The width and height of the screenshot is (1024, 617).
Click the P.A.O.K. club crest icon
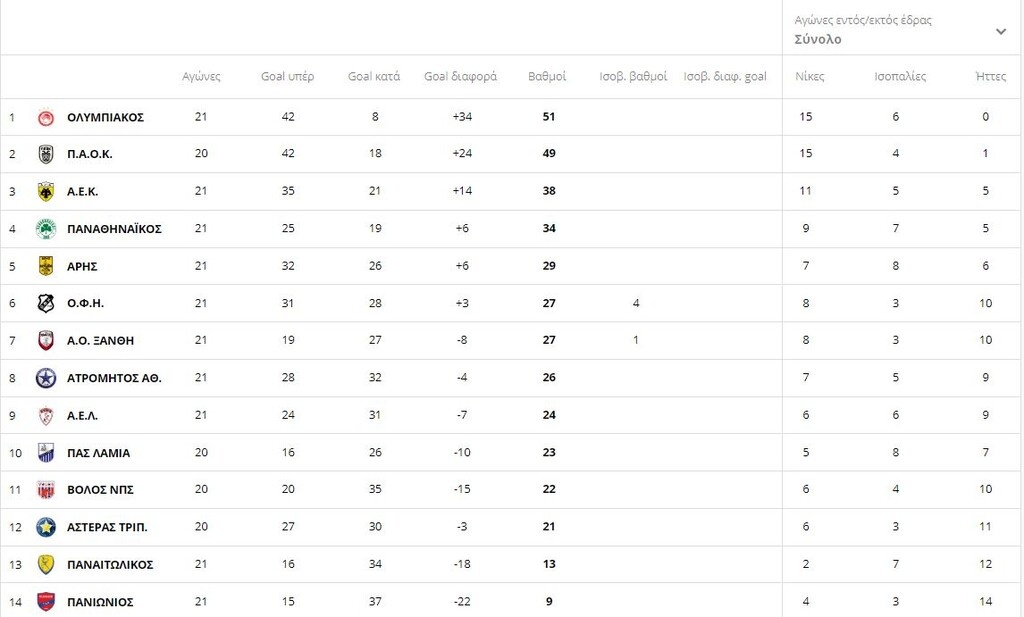(45, 154)
